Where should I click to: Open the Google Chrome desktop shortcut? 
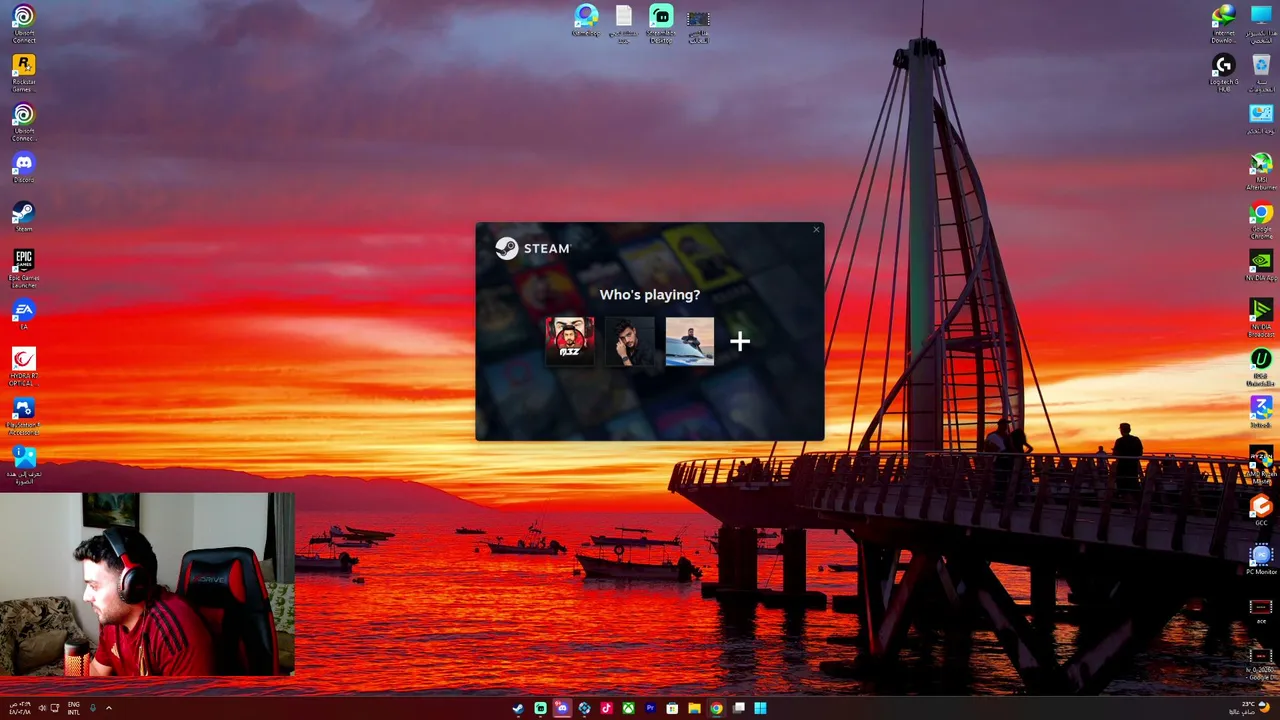(1261, 220)
